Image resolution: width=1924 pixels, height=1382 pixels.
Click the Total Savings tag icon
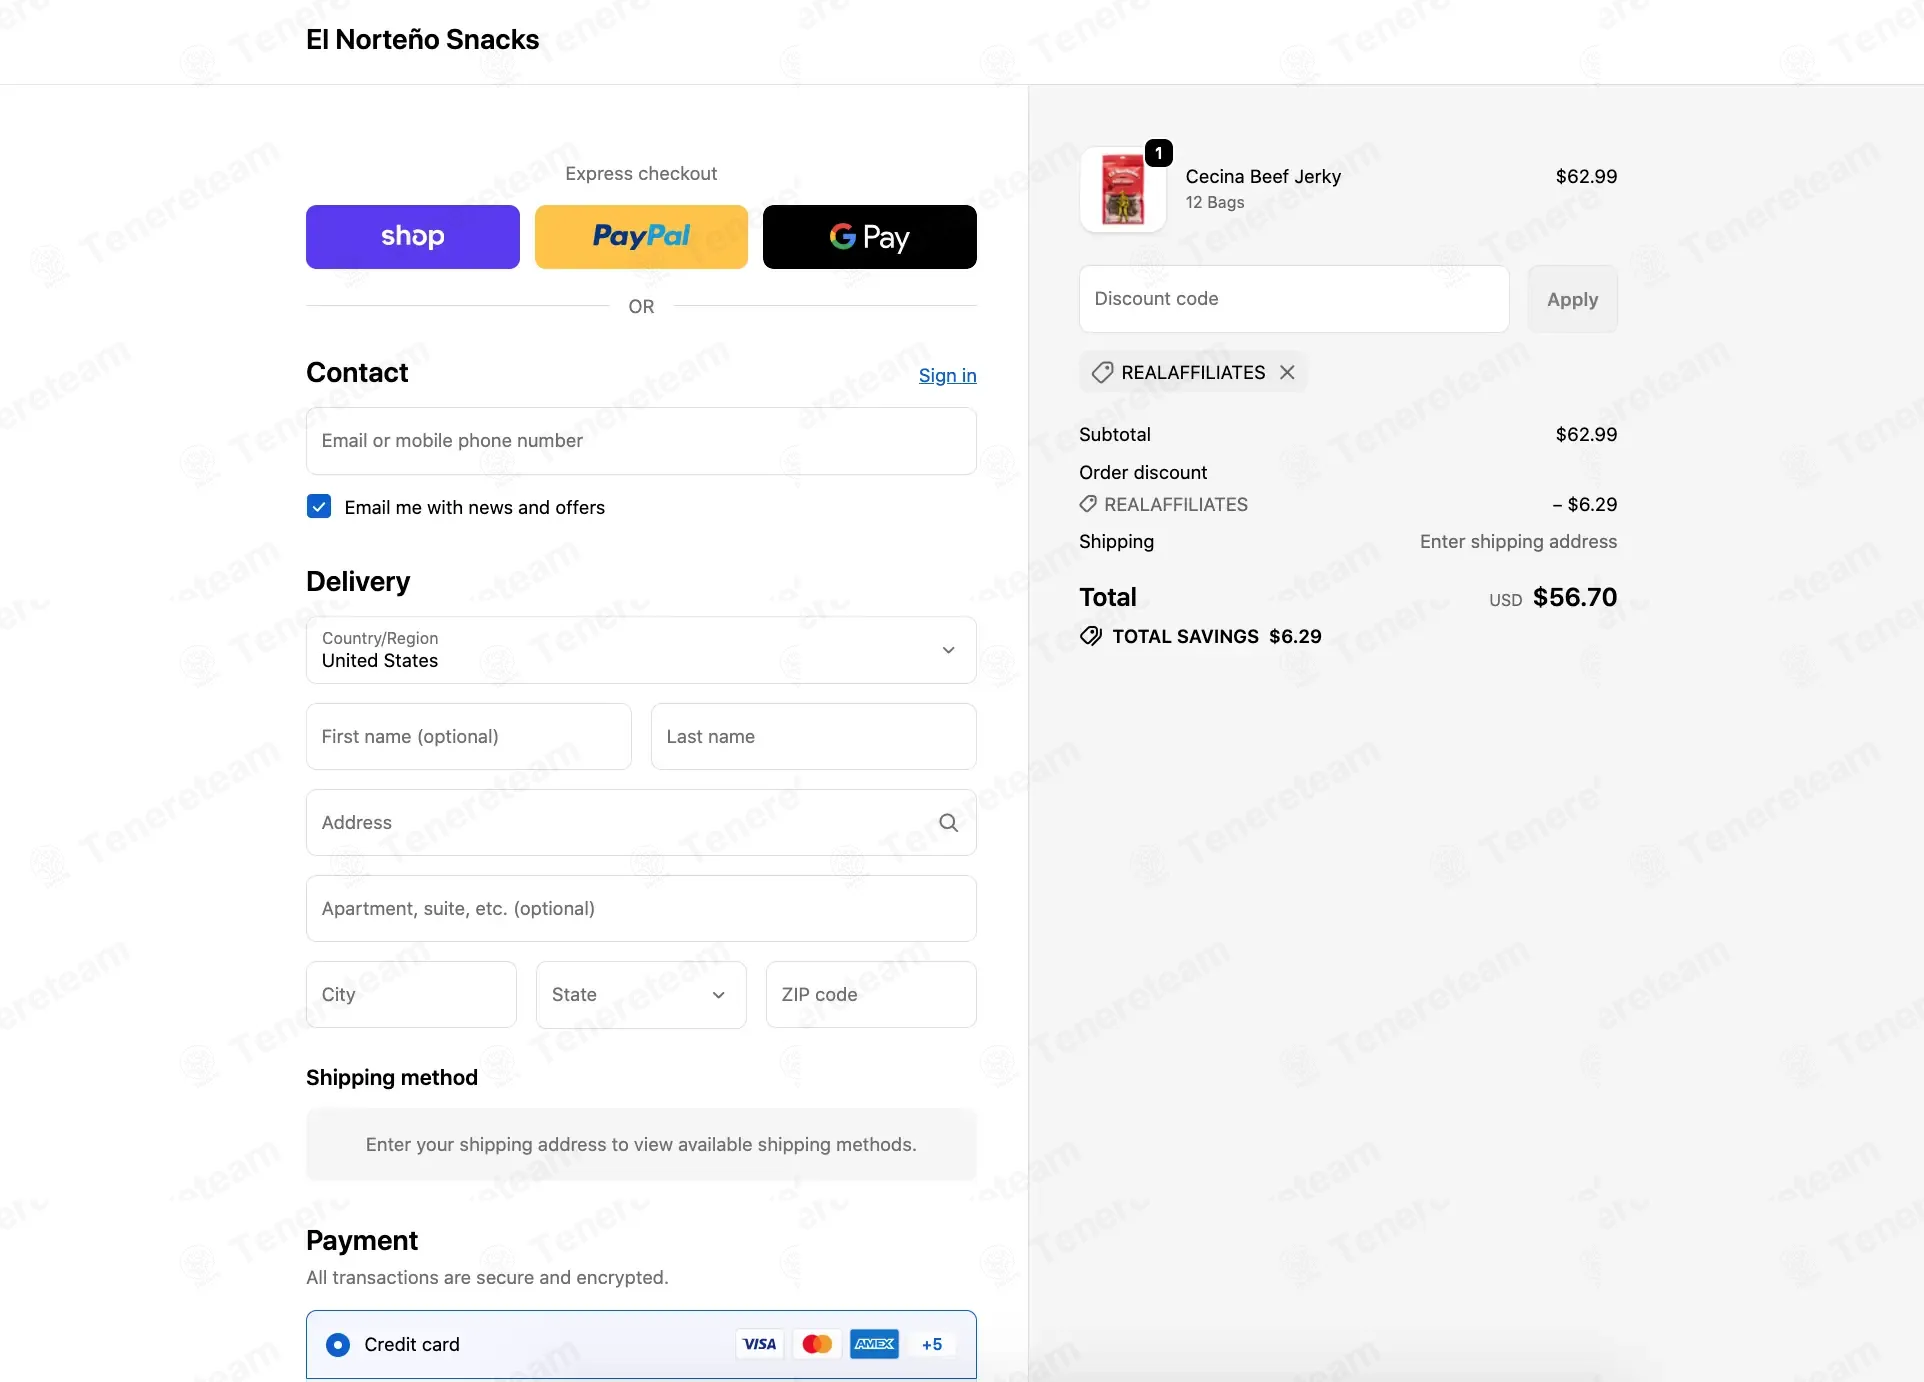point(1091,636)
